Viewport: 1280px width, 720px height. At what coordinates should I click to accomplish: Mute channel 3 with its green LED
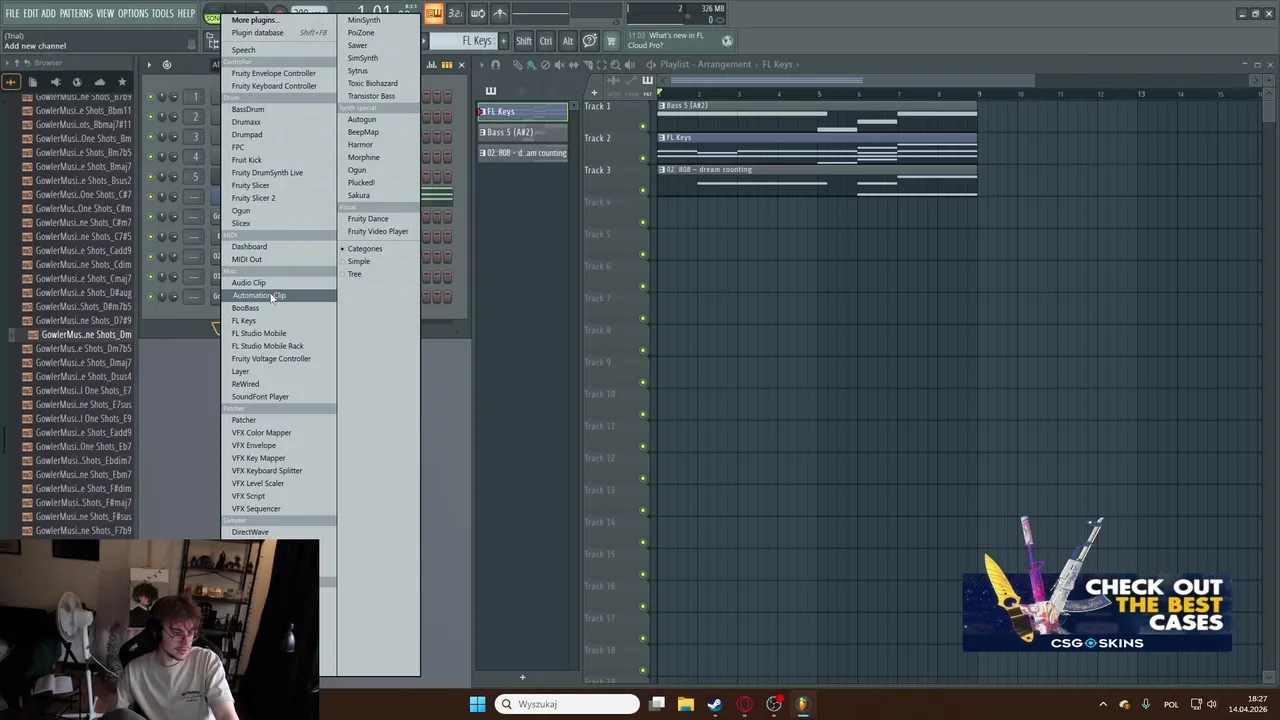click(x=151, y=136)
